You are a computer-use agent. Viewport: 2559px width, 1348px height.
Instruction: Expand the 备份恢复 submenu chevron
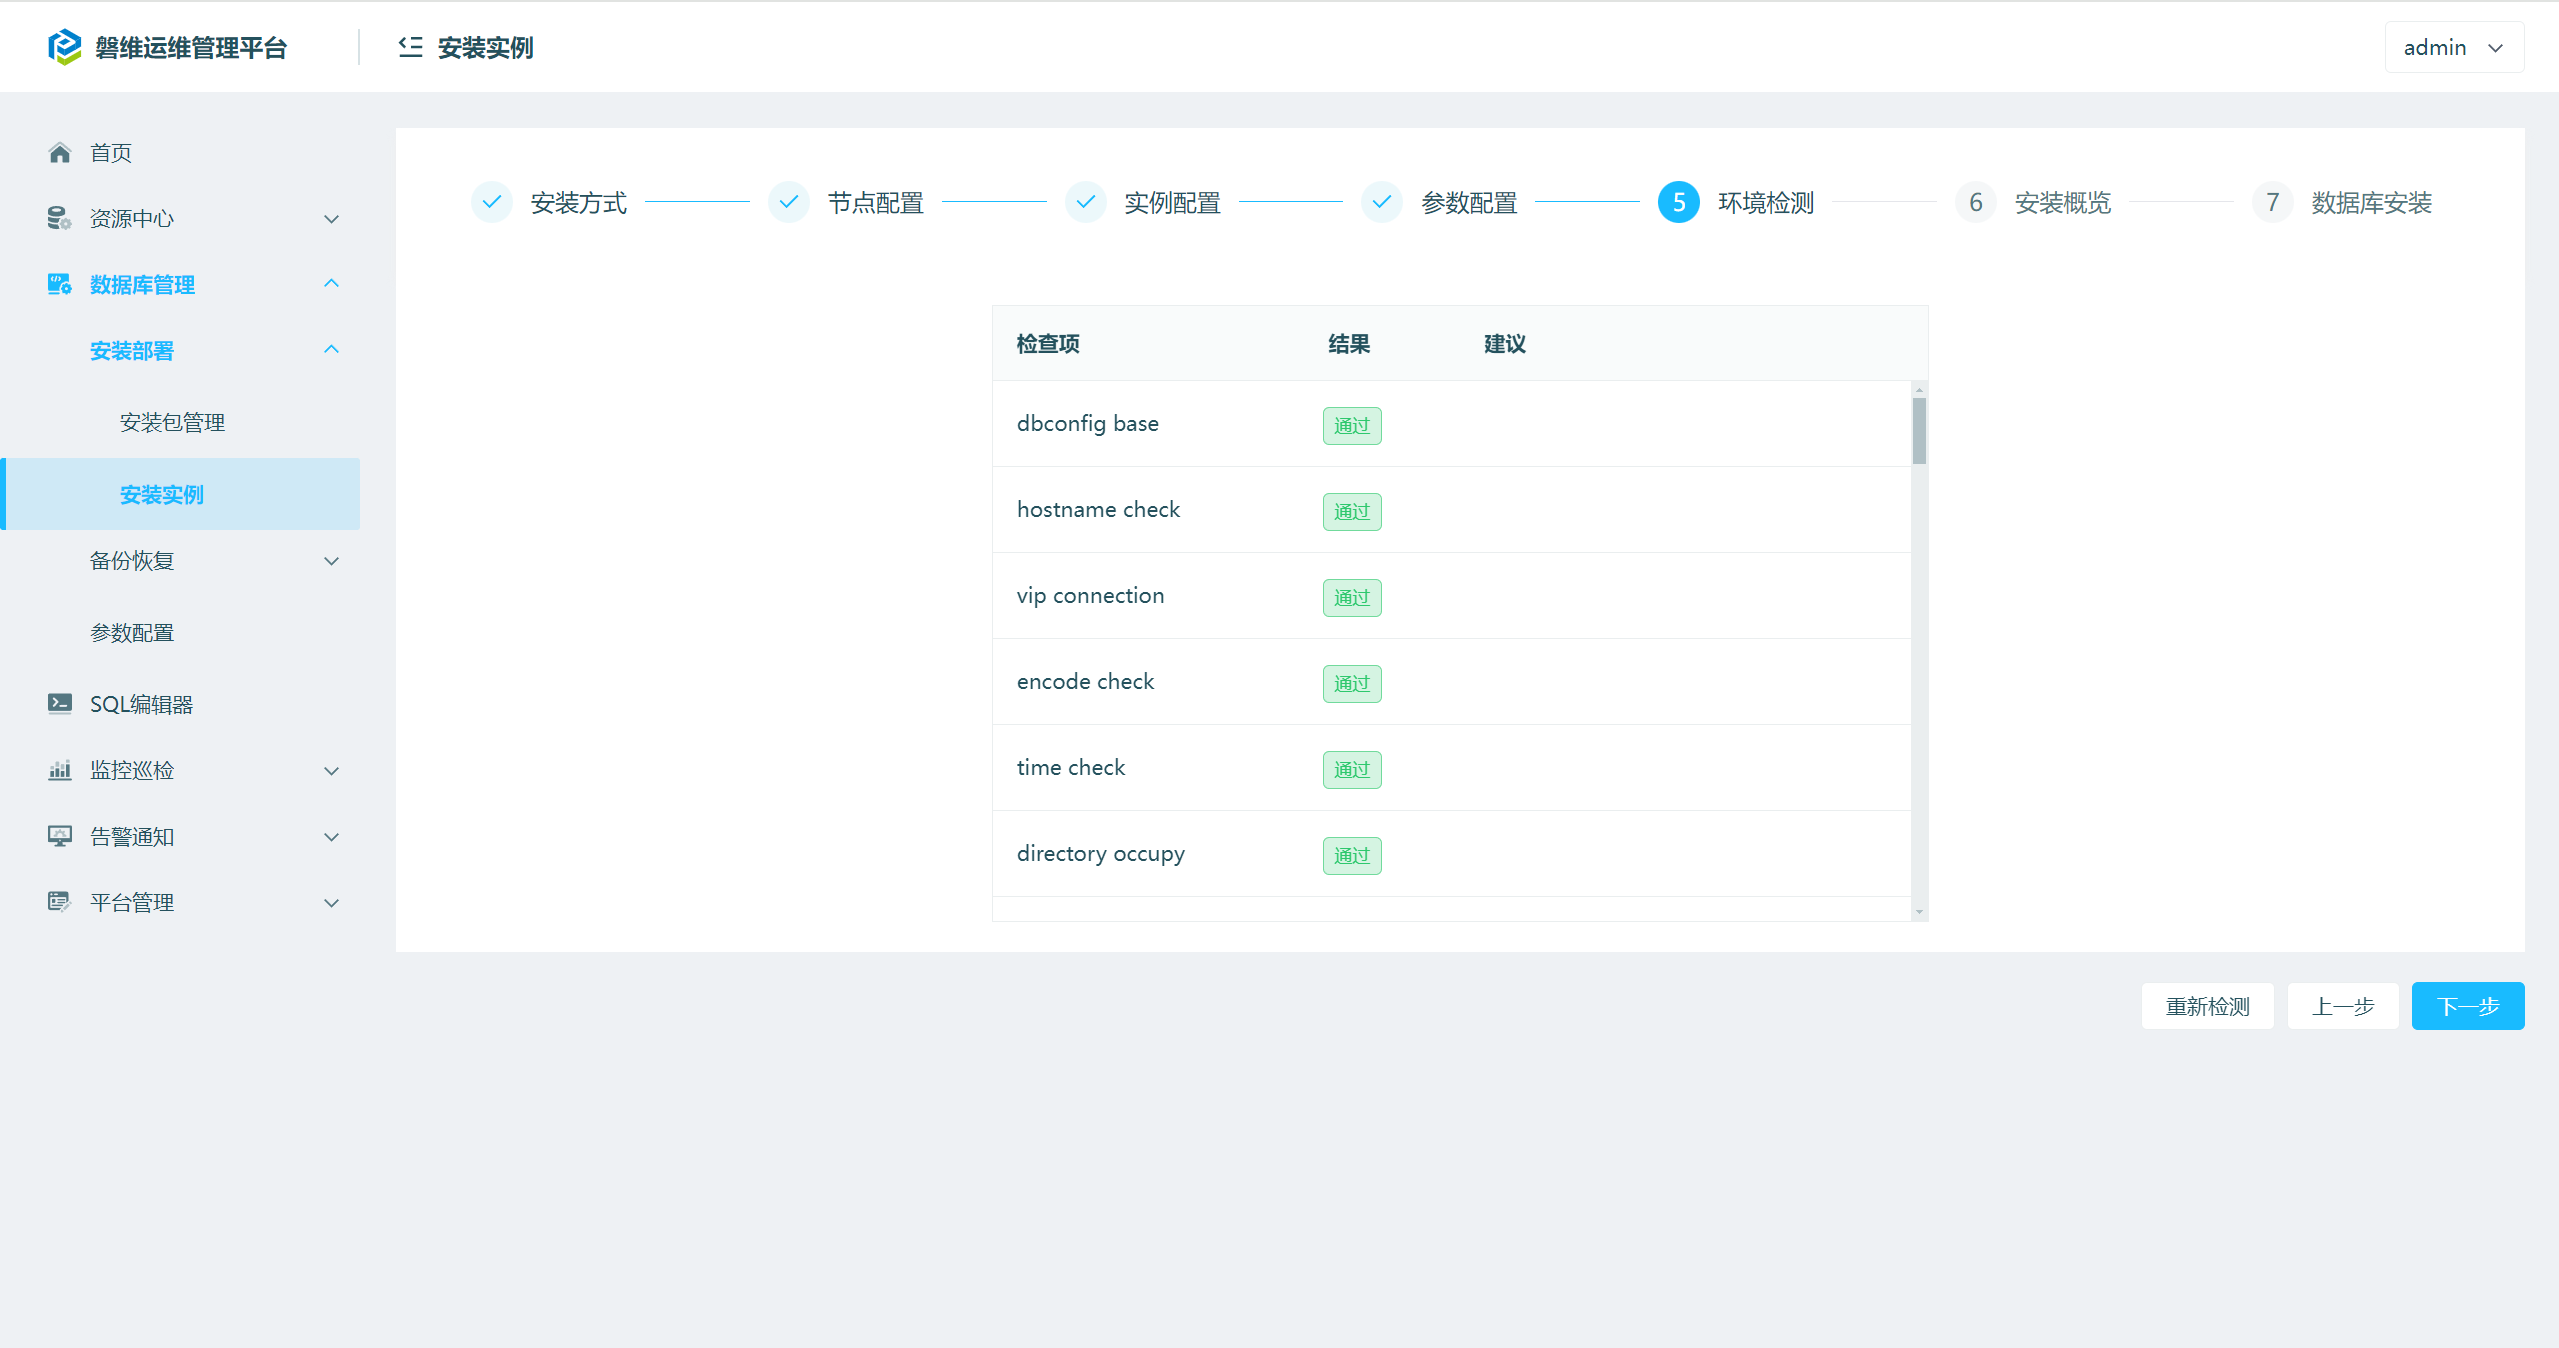(x=331, y=561)
